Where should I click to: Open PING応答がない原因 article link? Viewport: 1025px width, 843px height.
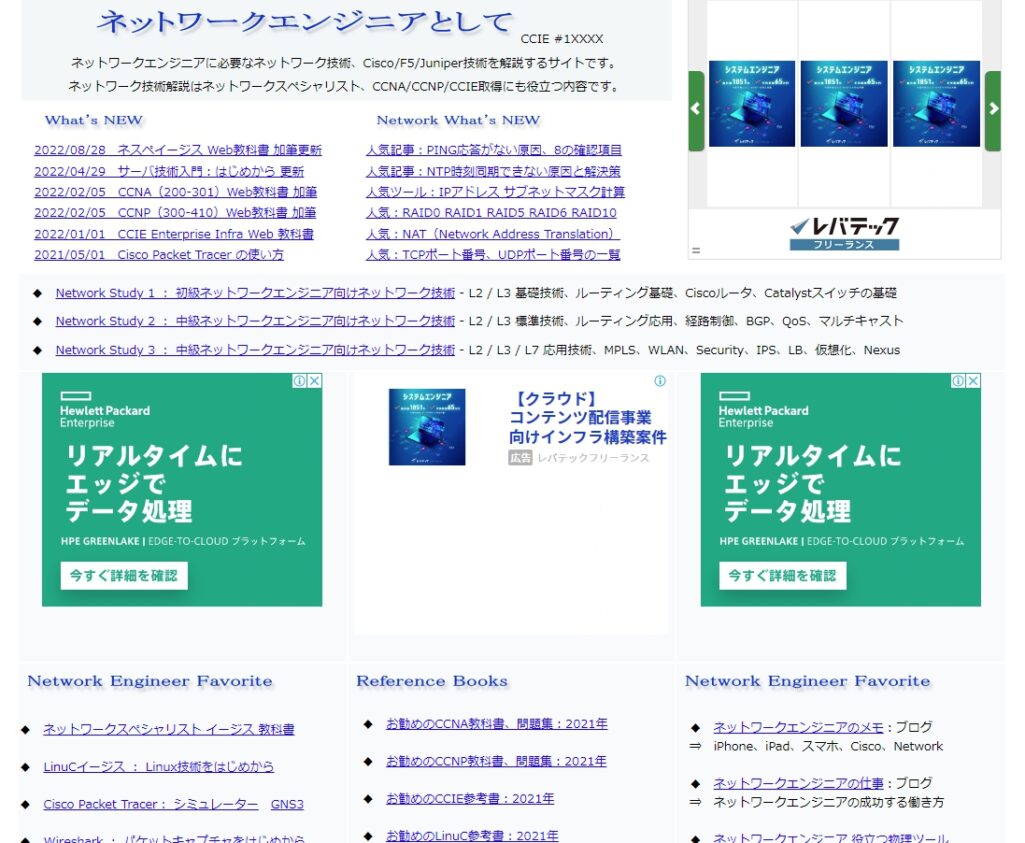494,150
